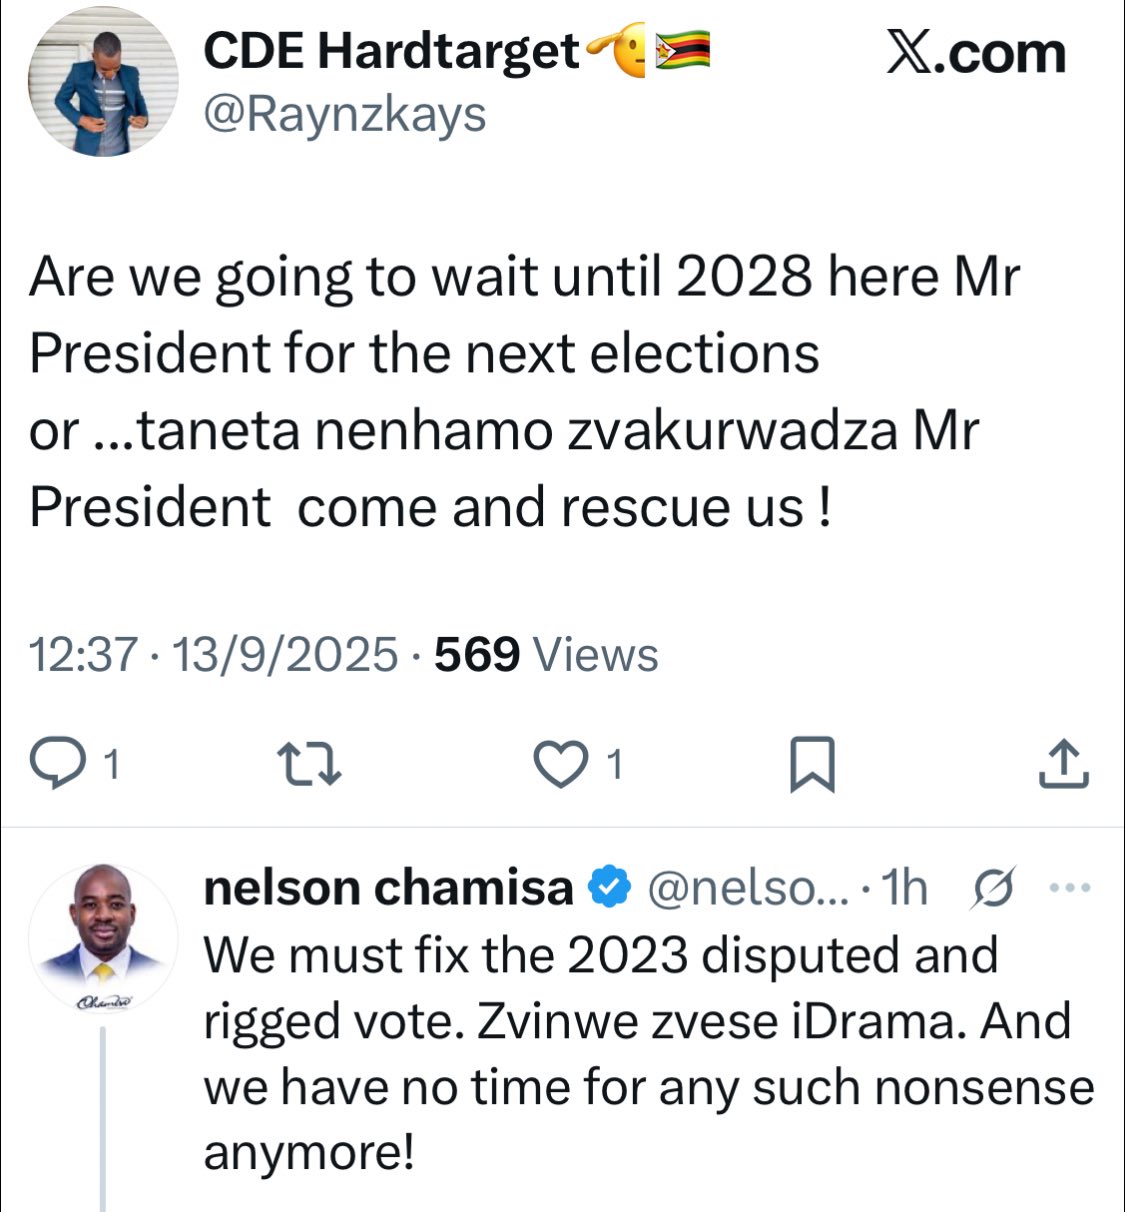The image size is (1125, 1212).
Task: Click the 13/9/2025 post date
Action: click(285, 655)
